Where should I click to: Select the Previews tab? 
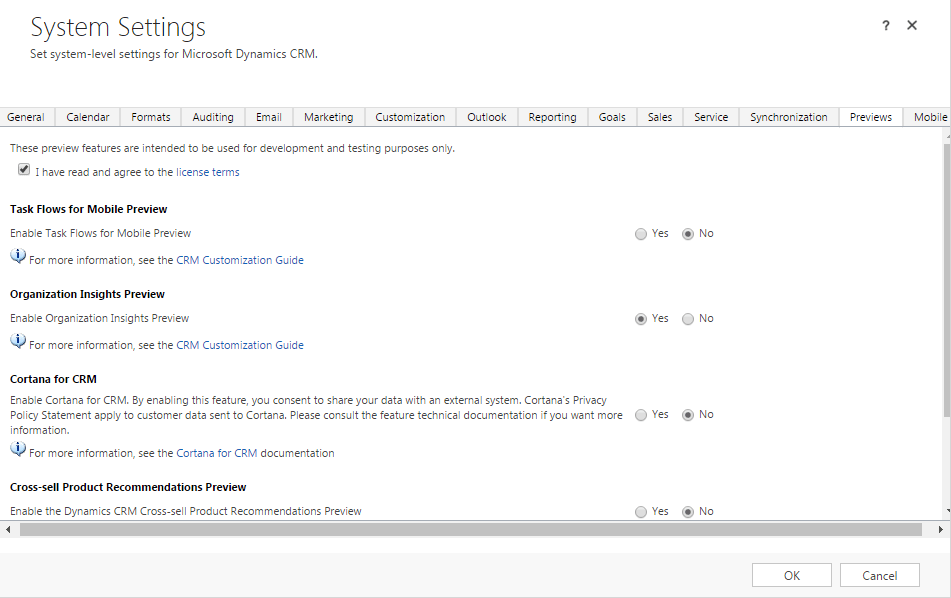(x=871, y=117)
